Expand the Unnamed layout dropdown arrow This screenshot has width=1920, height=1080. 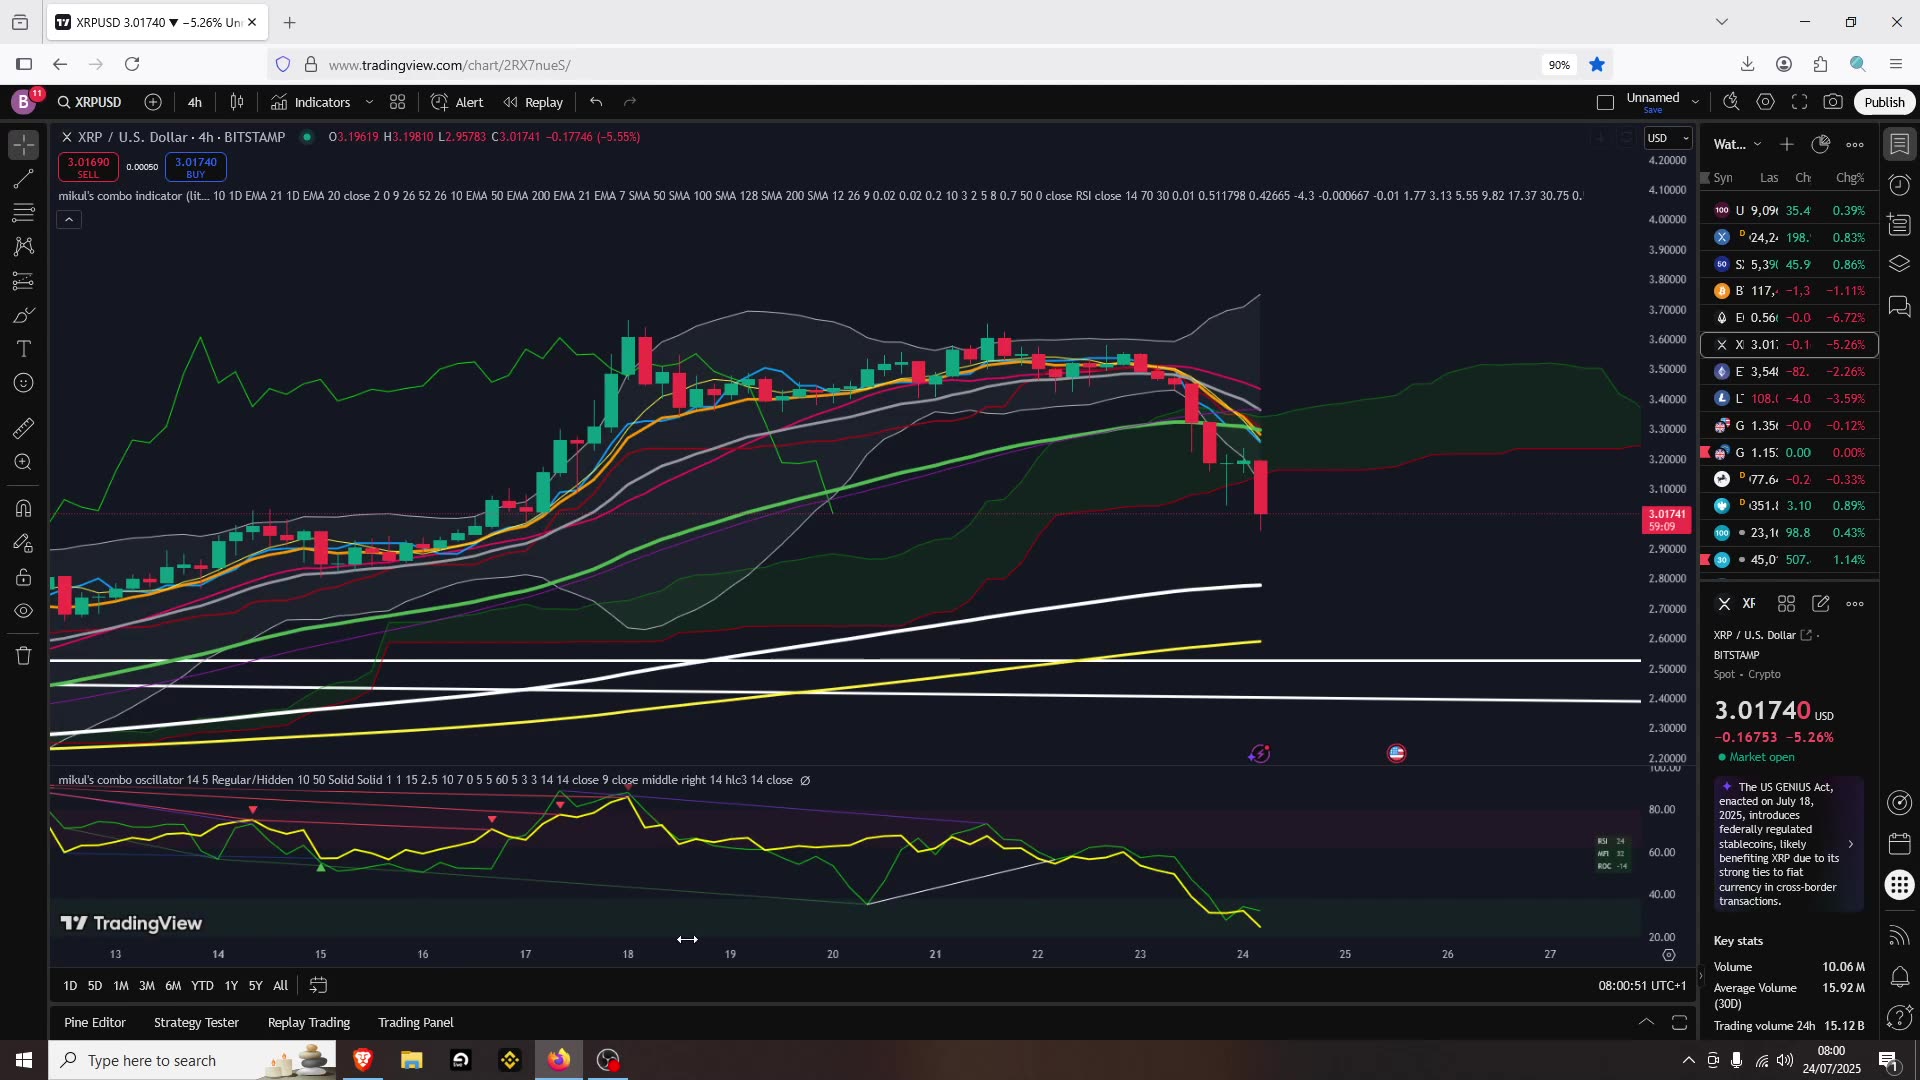[1695, 102]
